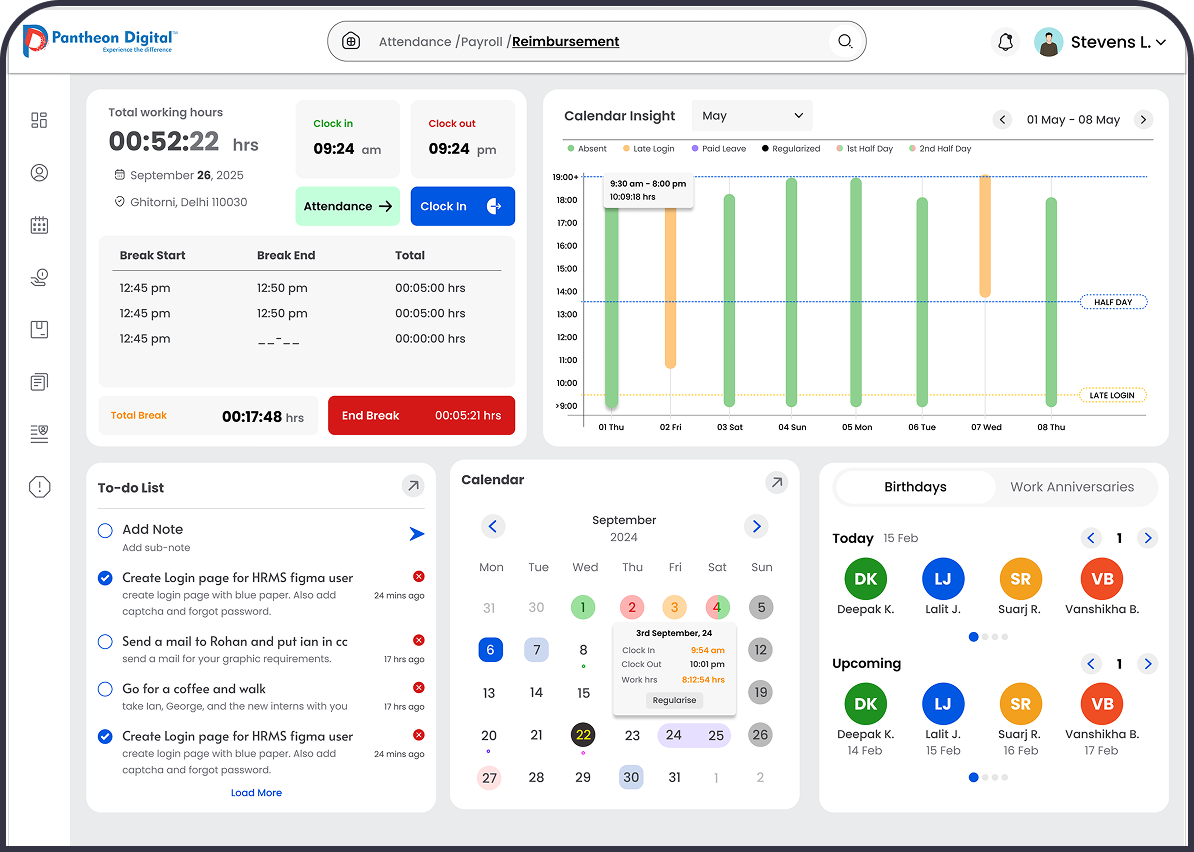Click the notification bell icon
Image resolution: width=1194 pixels, height=852 pixels.
pyautogui.click(x=1004, y=42)
